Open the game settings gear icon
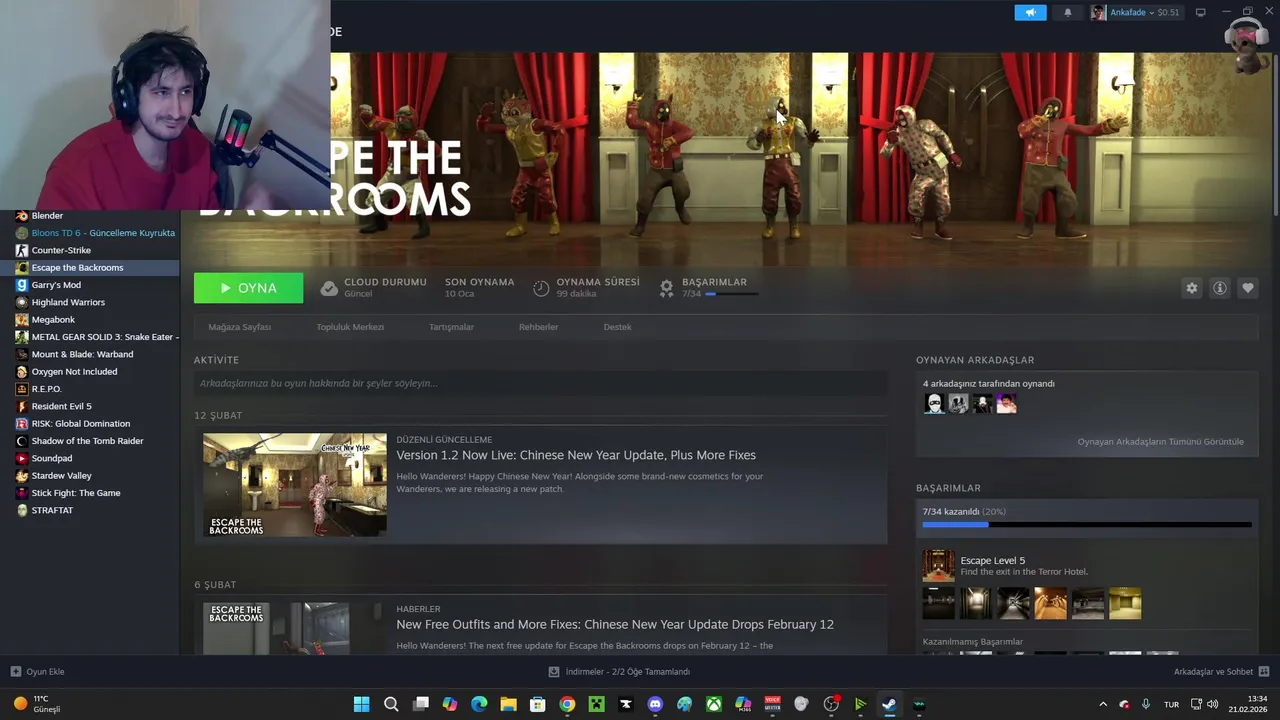Viewport: 1280px width, 720px height. point(1191,288)
